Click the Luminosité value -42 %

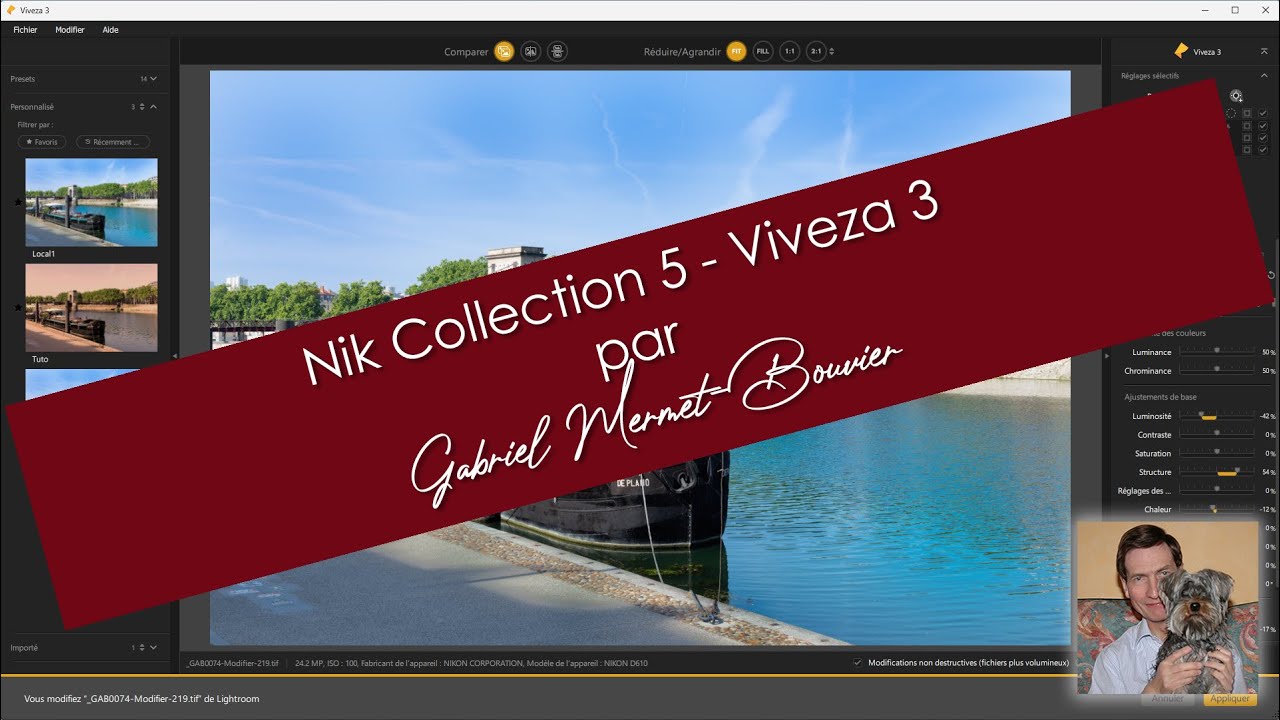click(1268, 416)
